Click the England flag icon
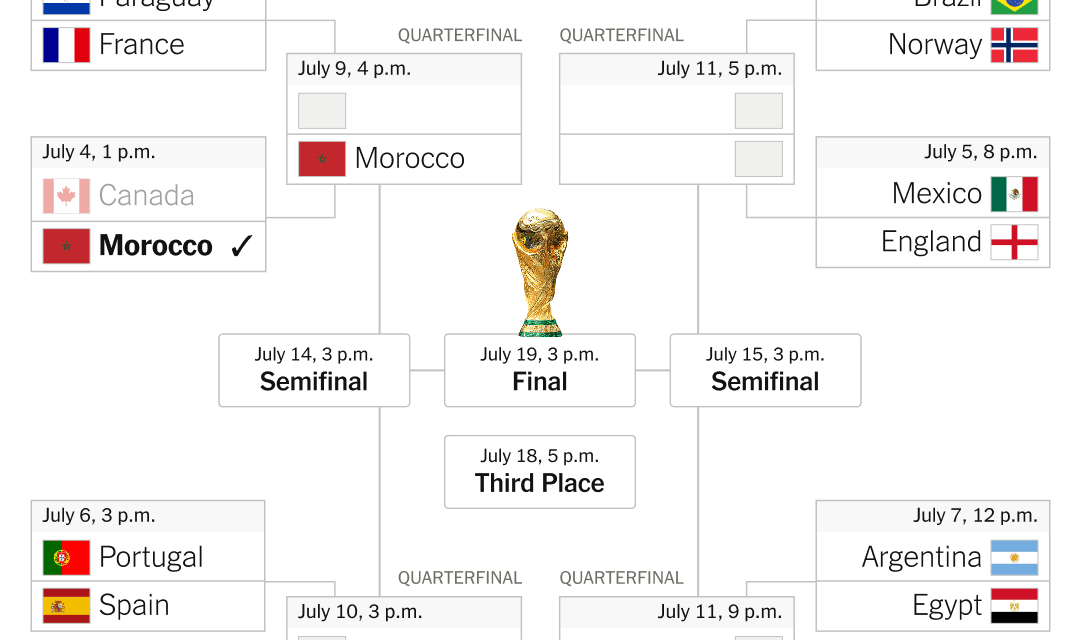 1015,242
